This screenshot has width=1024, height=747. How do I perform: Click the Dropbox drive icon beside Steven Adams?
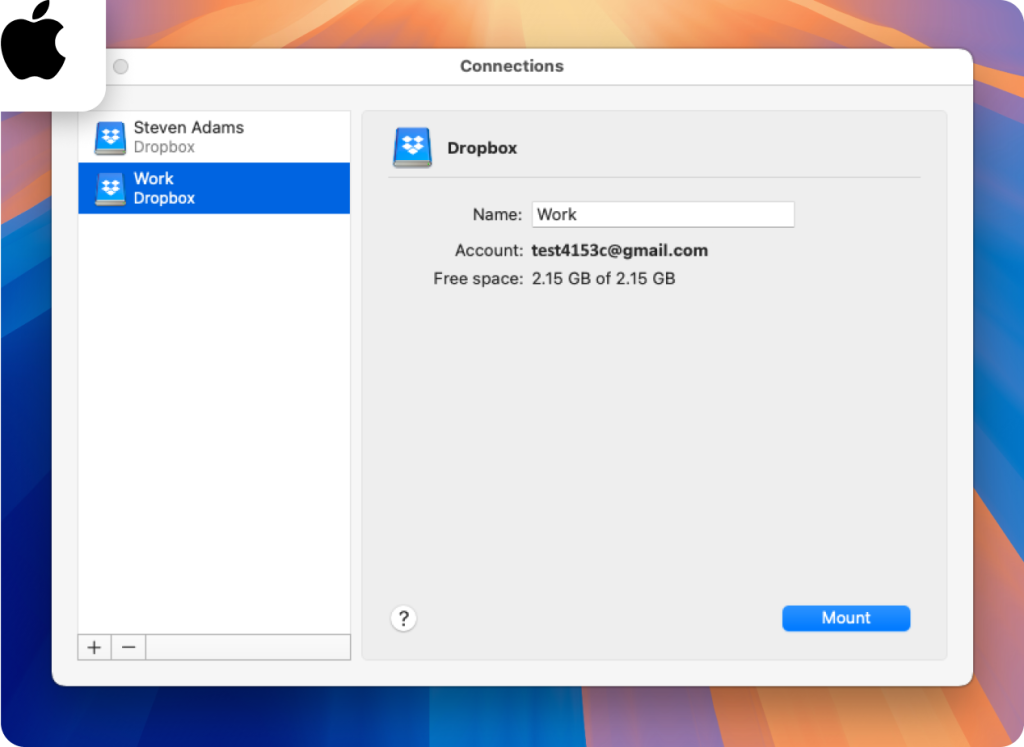tap(109, 138)
